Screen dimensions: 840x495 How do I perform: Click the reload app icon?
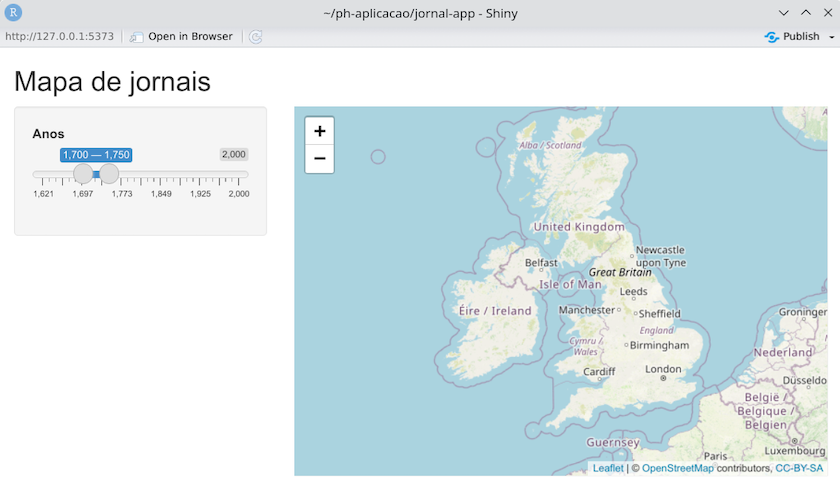[x=255, y=37]
